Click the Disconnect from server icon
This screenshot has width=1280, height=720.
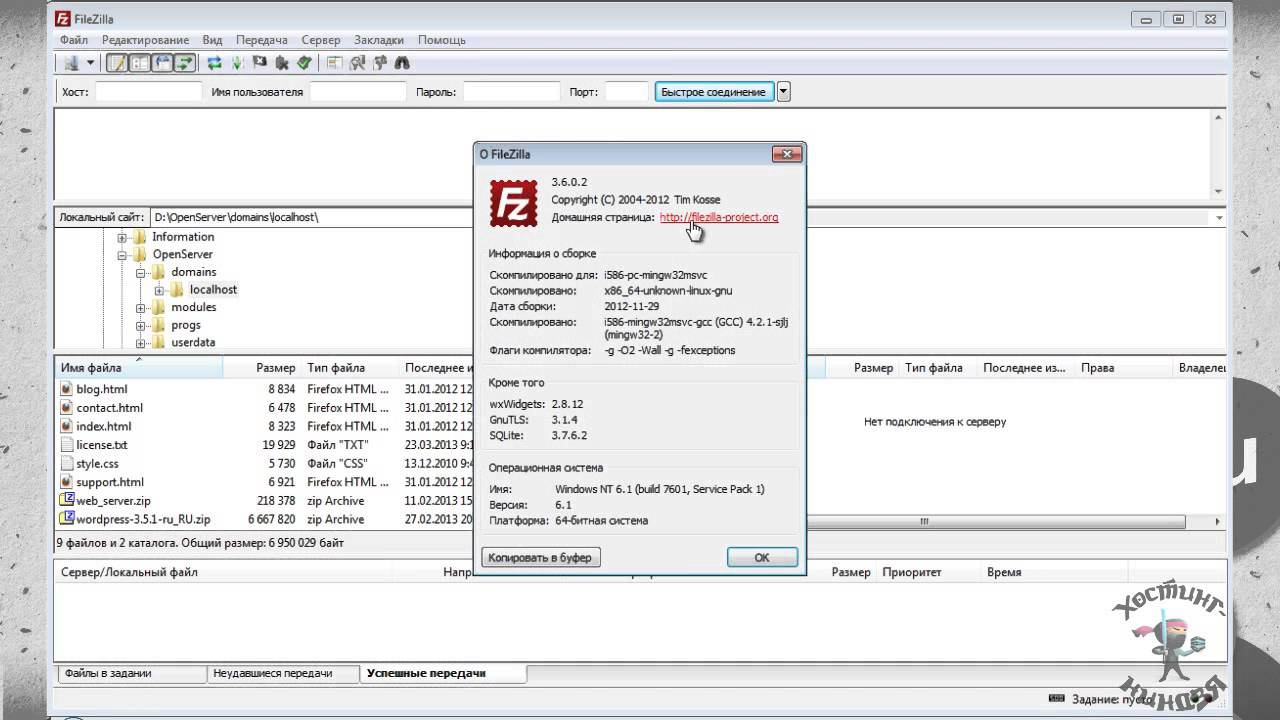(282, 63)
